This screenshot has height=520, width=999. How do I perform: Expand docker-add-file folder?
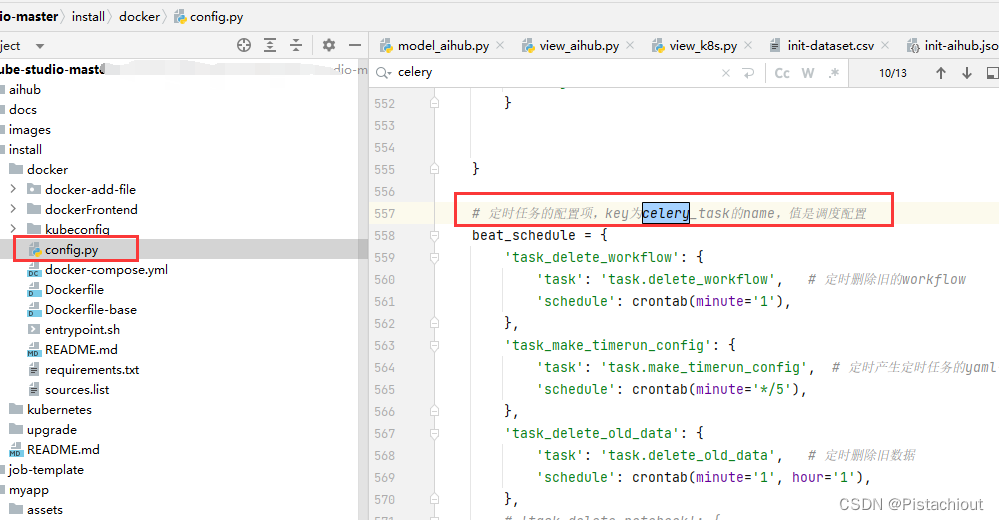[13, 189]
